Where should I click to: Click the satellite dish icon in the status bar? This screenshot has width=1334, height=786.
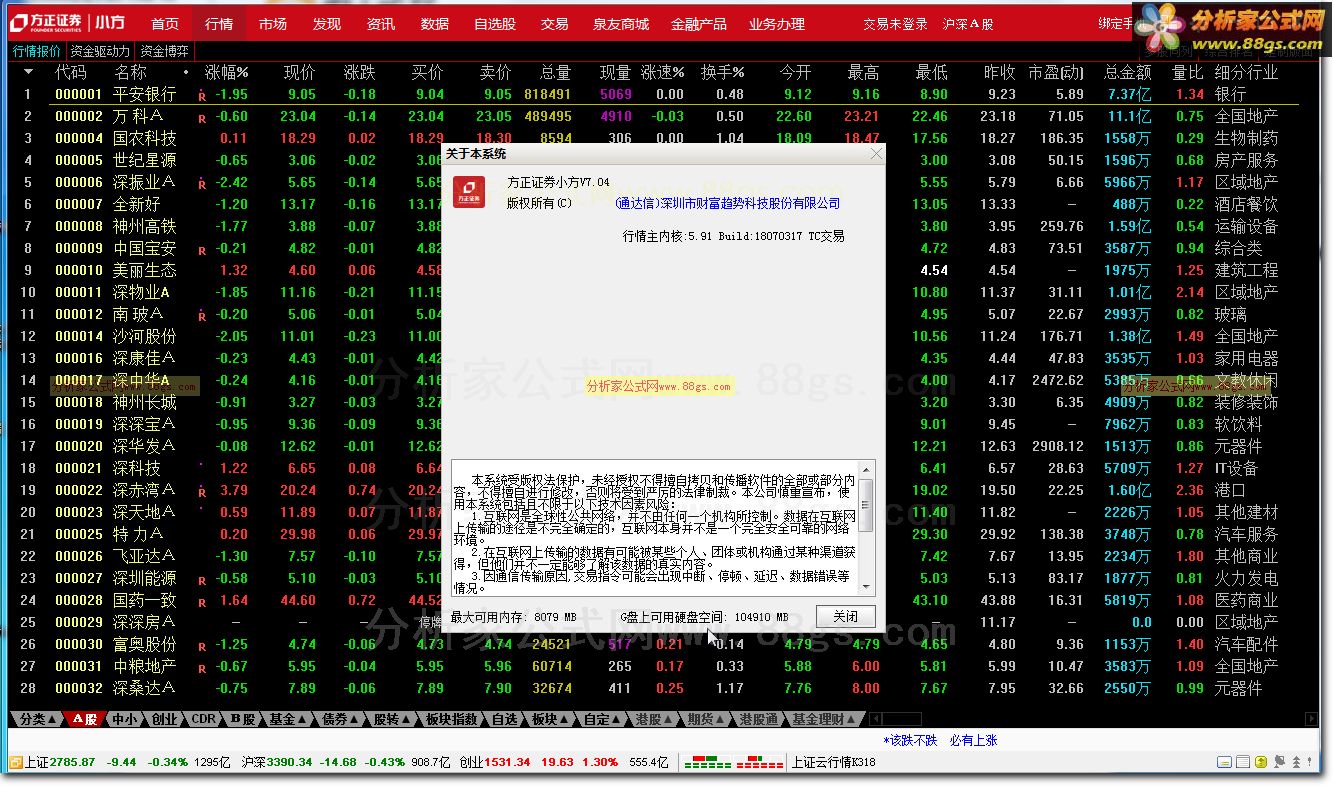coord(1281,762)
